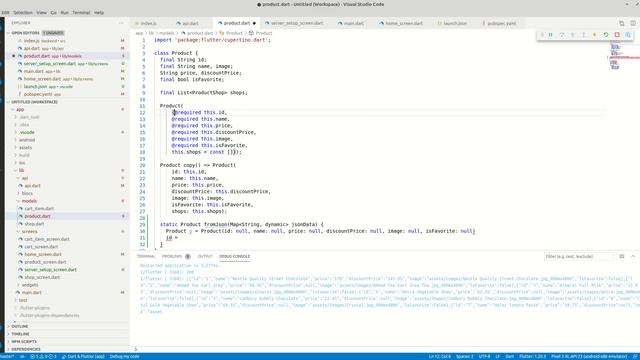Image resolution: width=640 pixels, height=360 pixels.
Task: Click the compare changes icon in editor title
Action: (622, 23)
